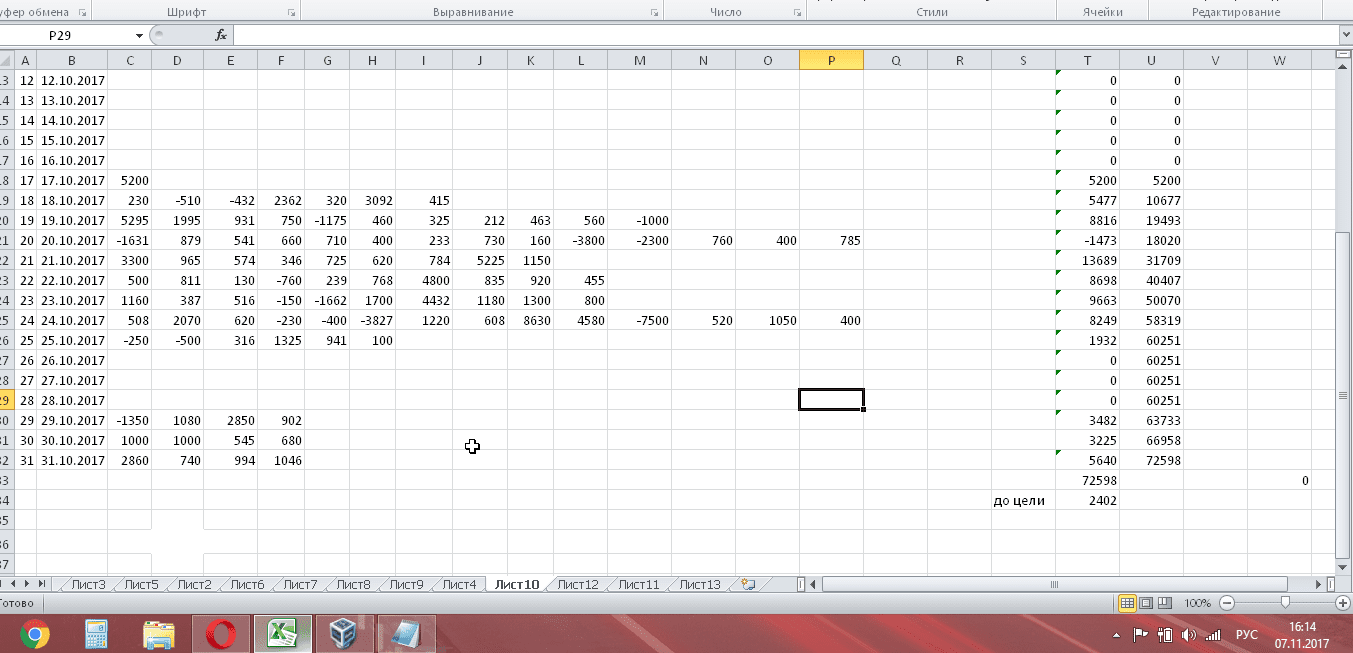Click the Insert Worksheet tab icon
The image size is (1353, 653).
(747, 584)
